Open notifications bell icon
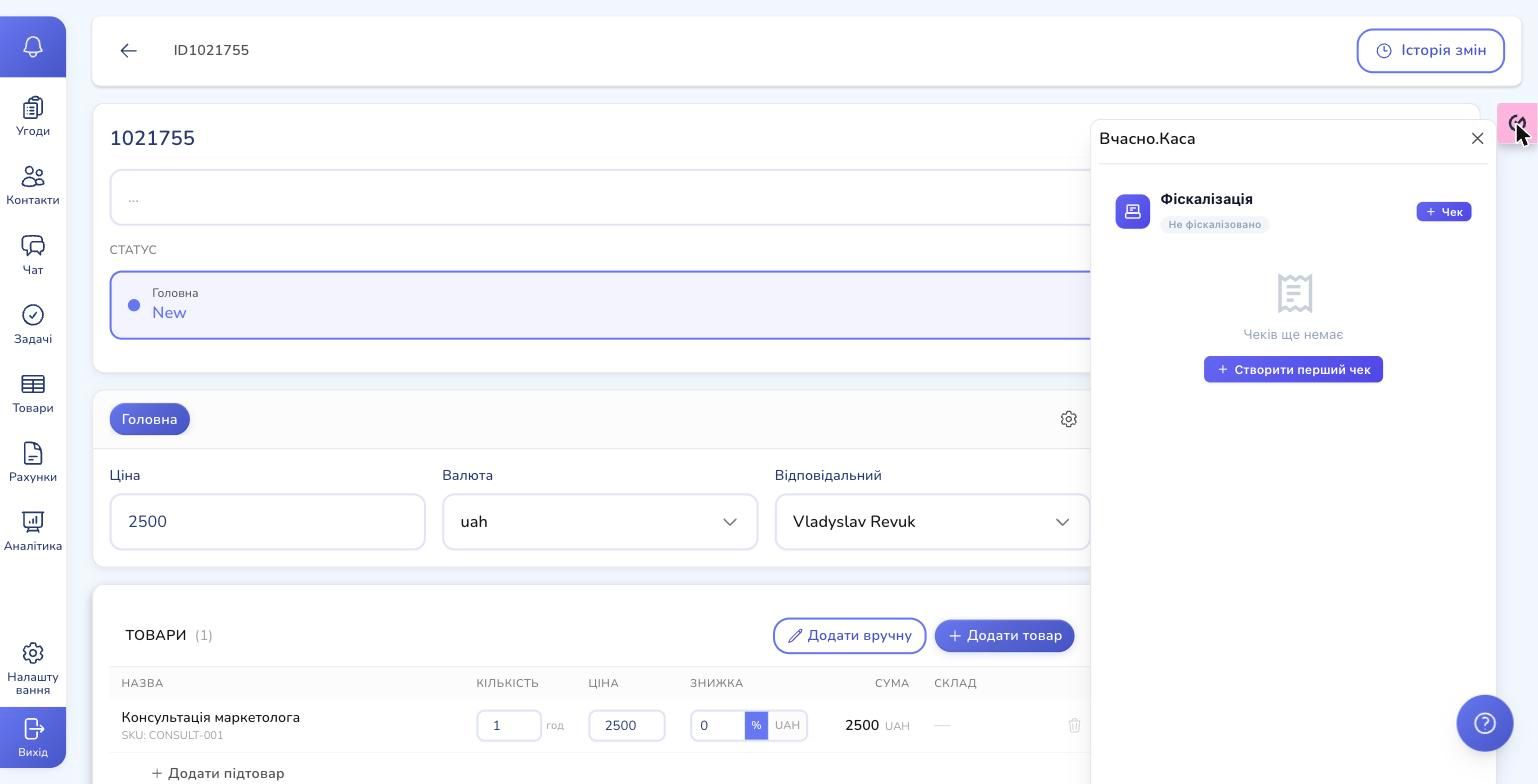Screen dimensions: 1538x784 33,46
